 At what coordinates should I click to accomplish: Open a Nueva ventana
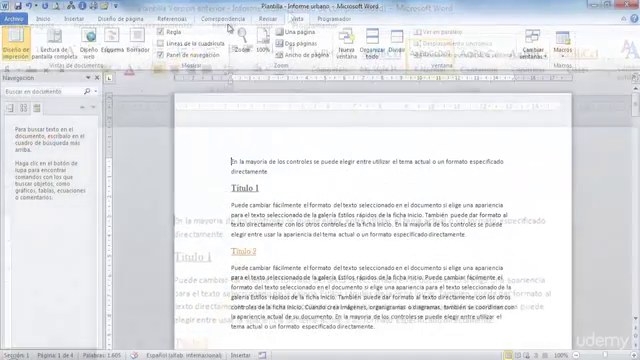(x=347, y=43)
